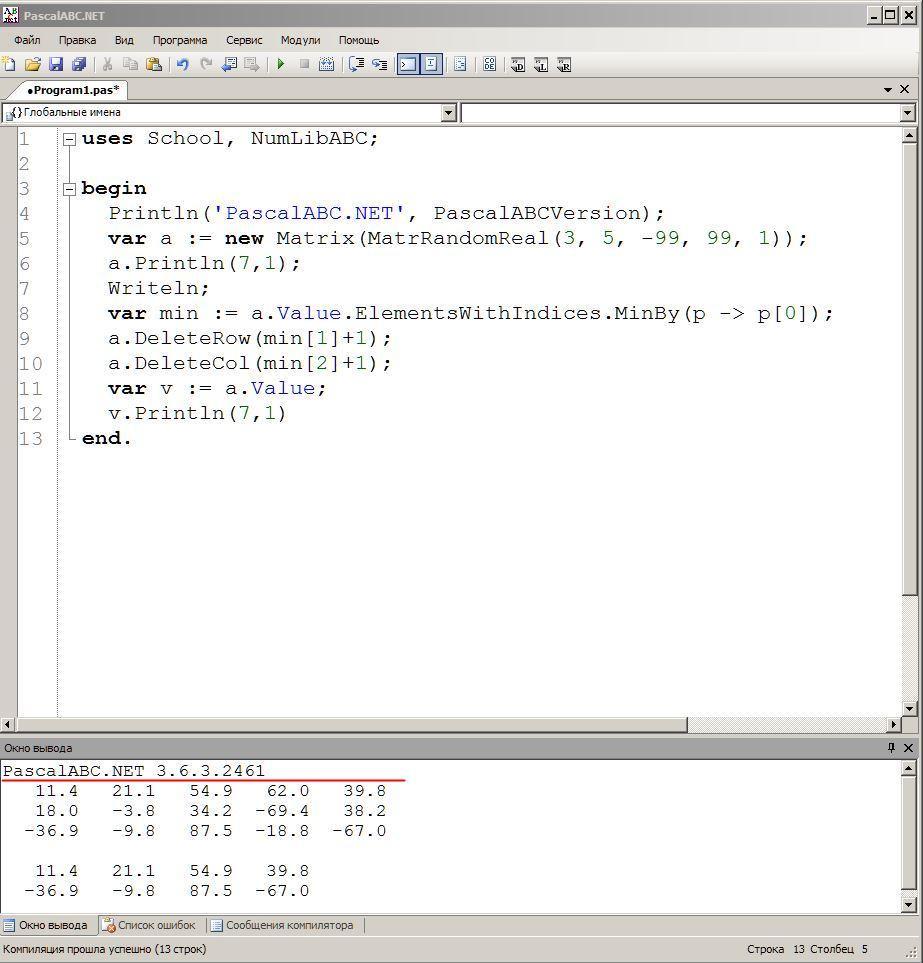Click the navigate backward icon
The image size is (923, 963).
[x=229, y=64]
